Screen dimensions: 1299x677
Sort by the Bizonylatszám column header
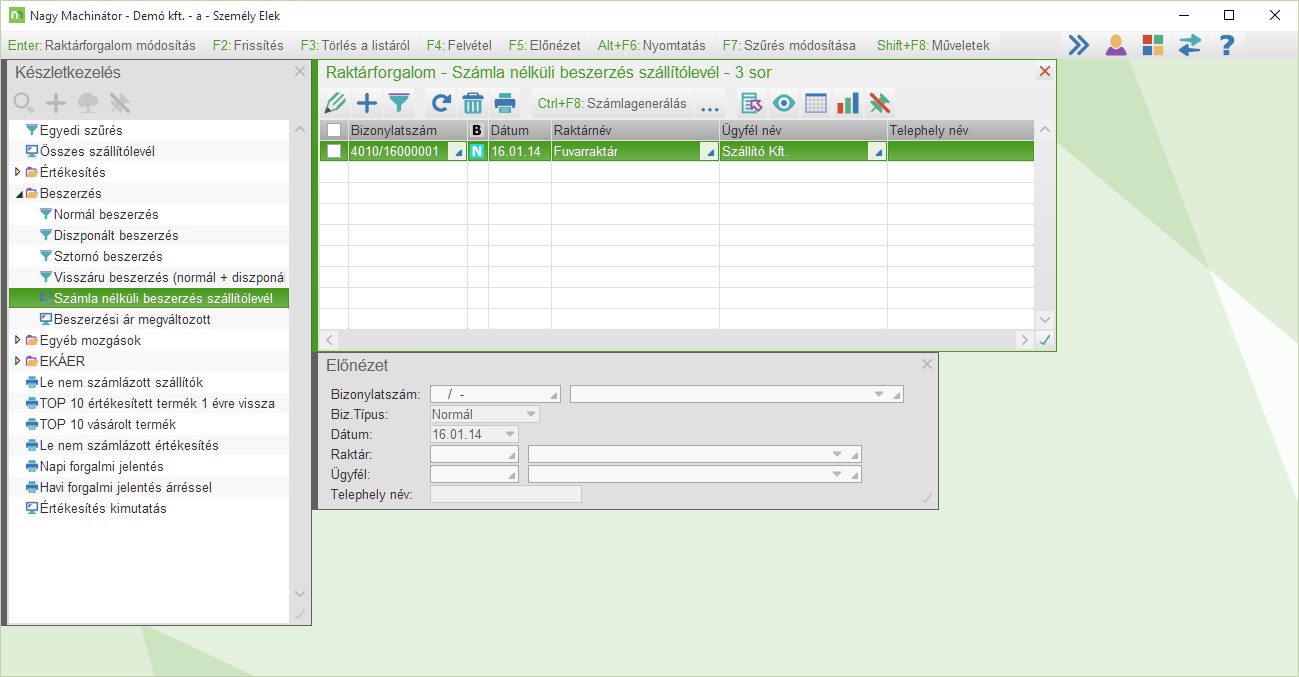[x=407, y=130]
